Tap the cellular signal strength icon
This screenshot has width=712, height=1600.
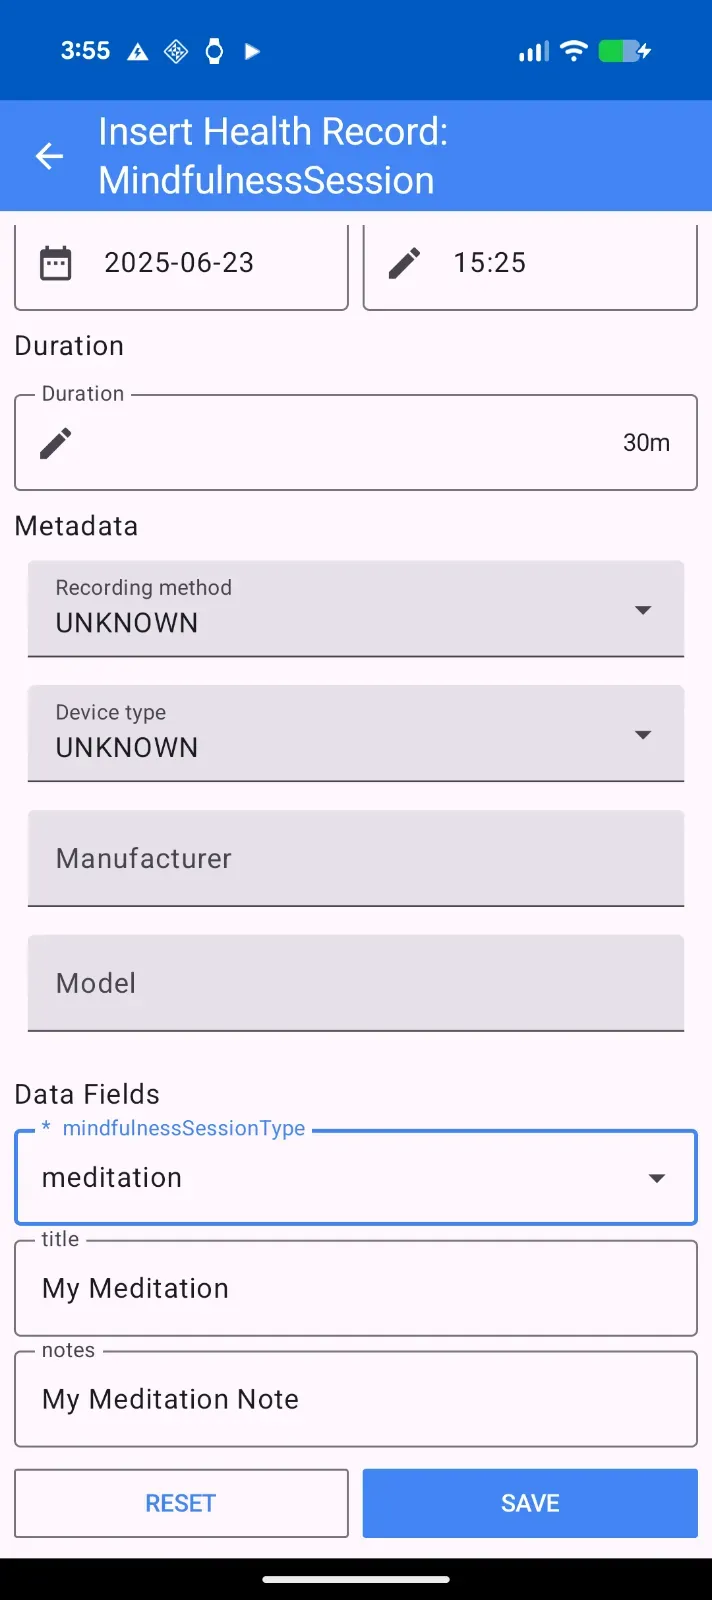pyautogui.click(x=534, y=51)
